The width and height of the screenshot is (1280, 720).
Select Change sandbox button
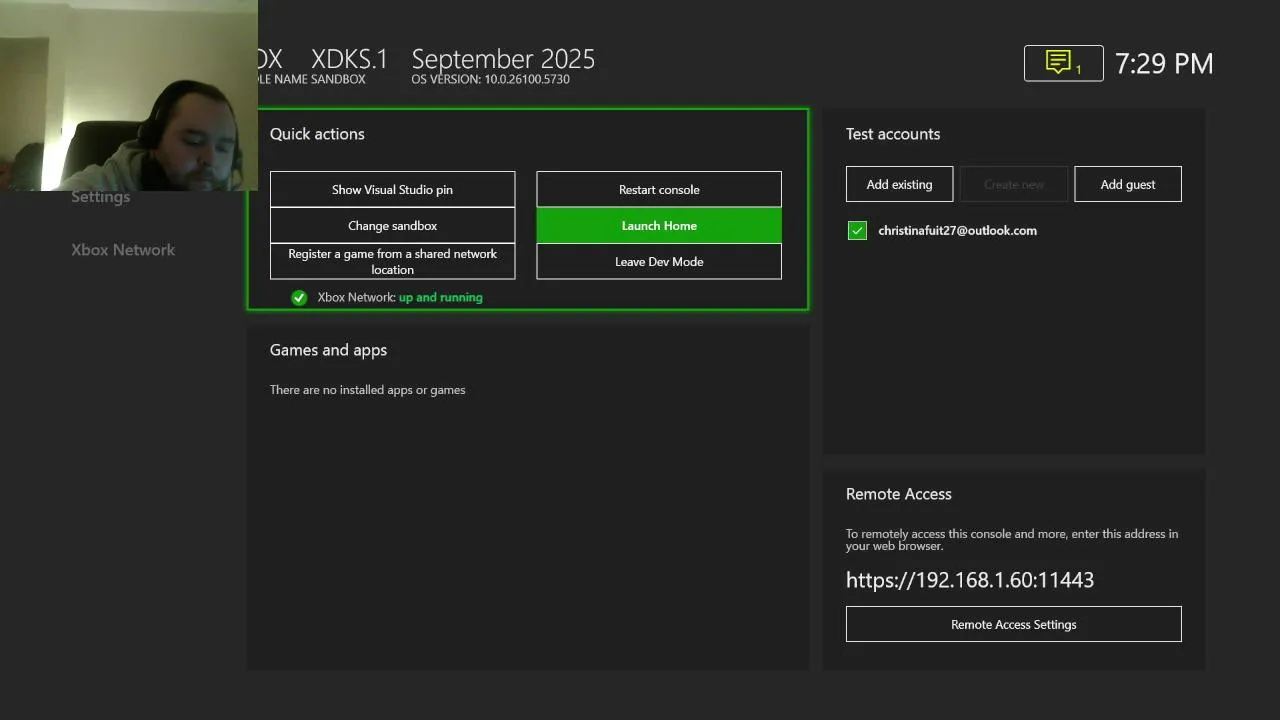click(x=392, y=225)
